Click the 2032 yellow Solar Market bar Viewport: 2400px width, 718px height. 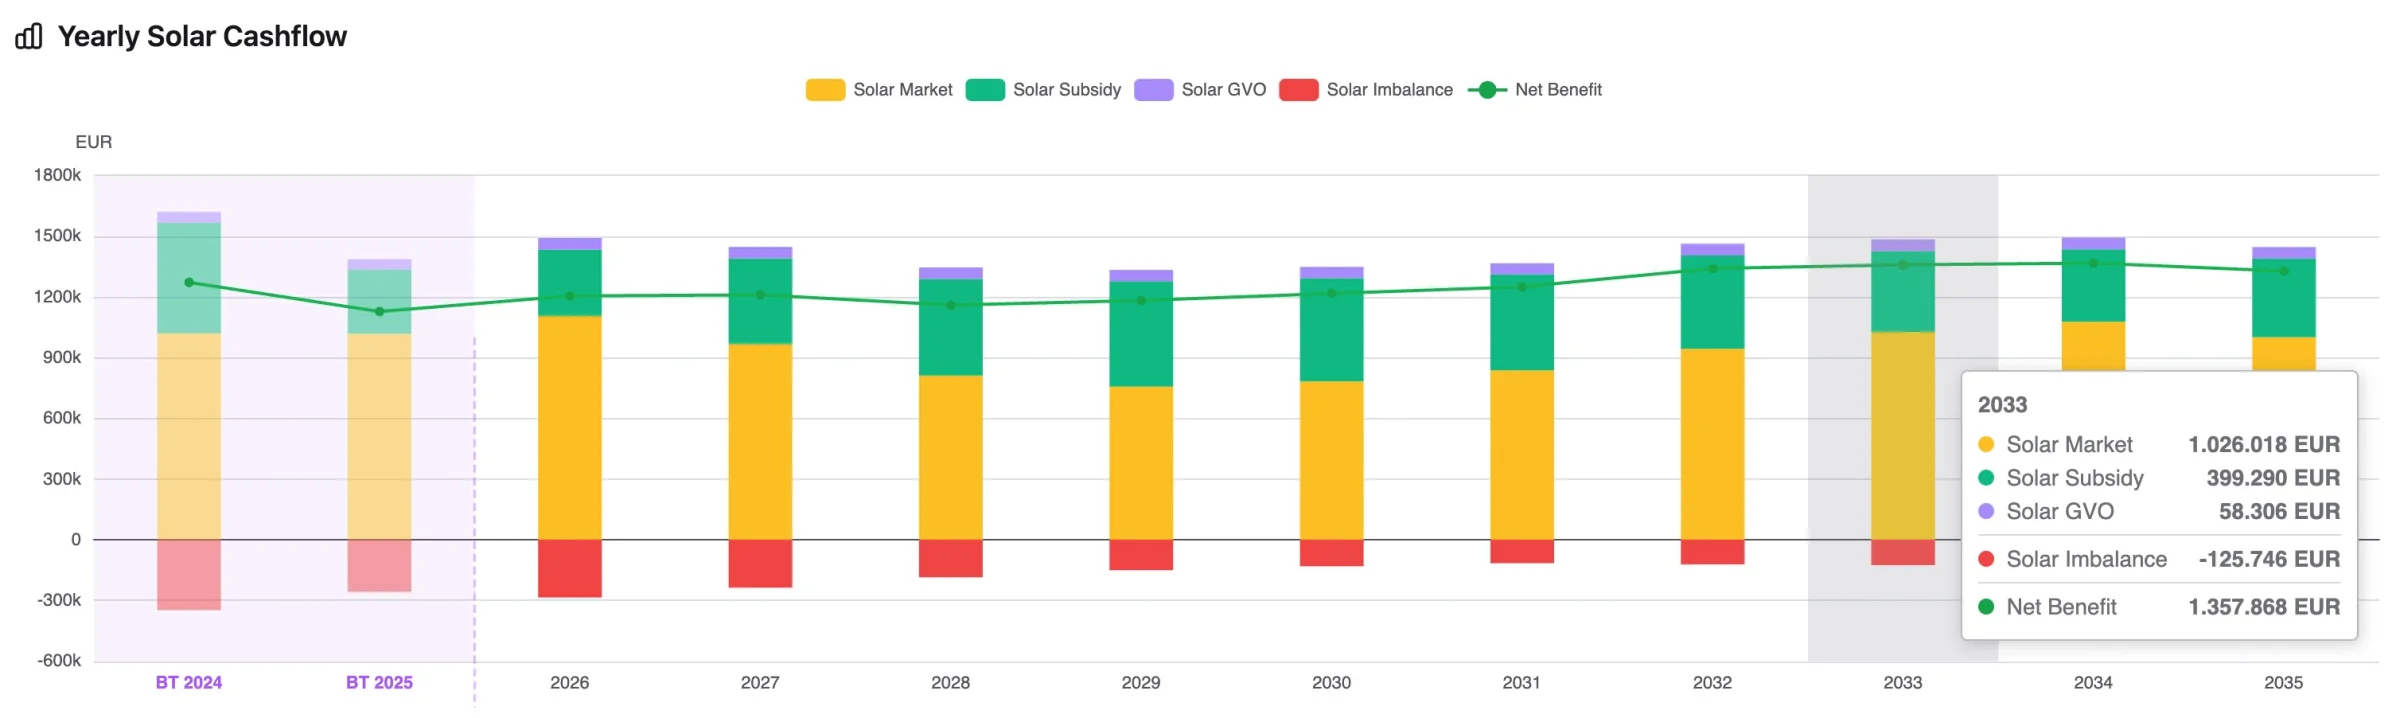[1713, 444]
